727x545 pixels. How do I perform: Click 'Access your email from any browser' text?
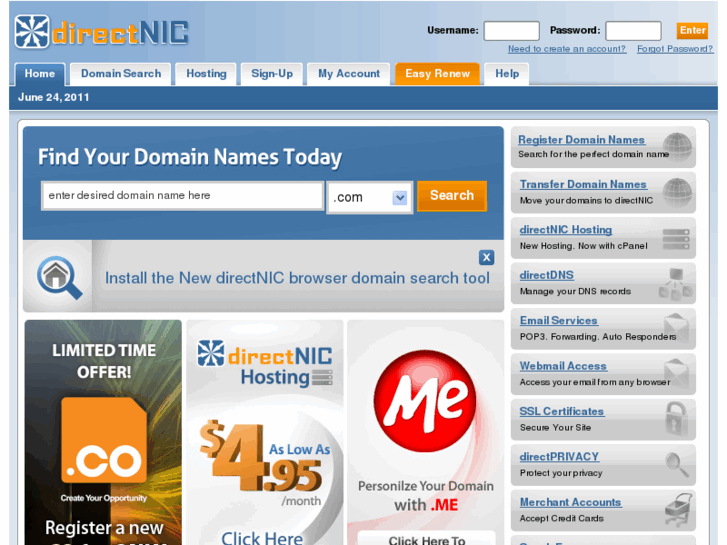[595, 382]
